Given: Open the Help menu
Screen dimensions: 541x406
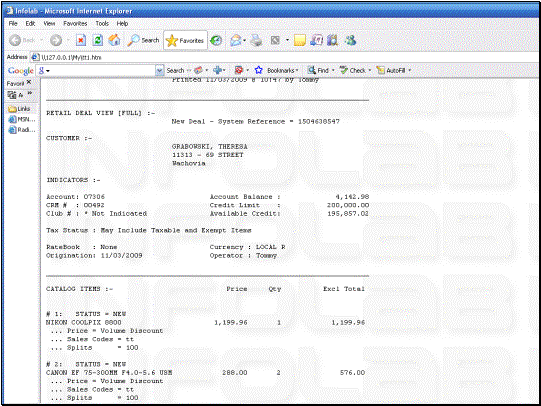Looking at the screenshot, I should point(122,23).
